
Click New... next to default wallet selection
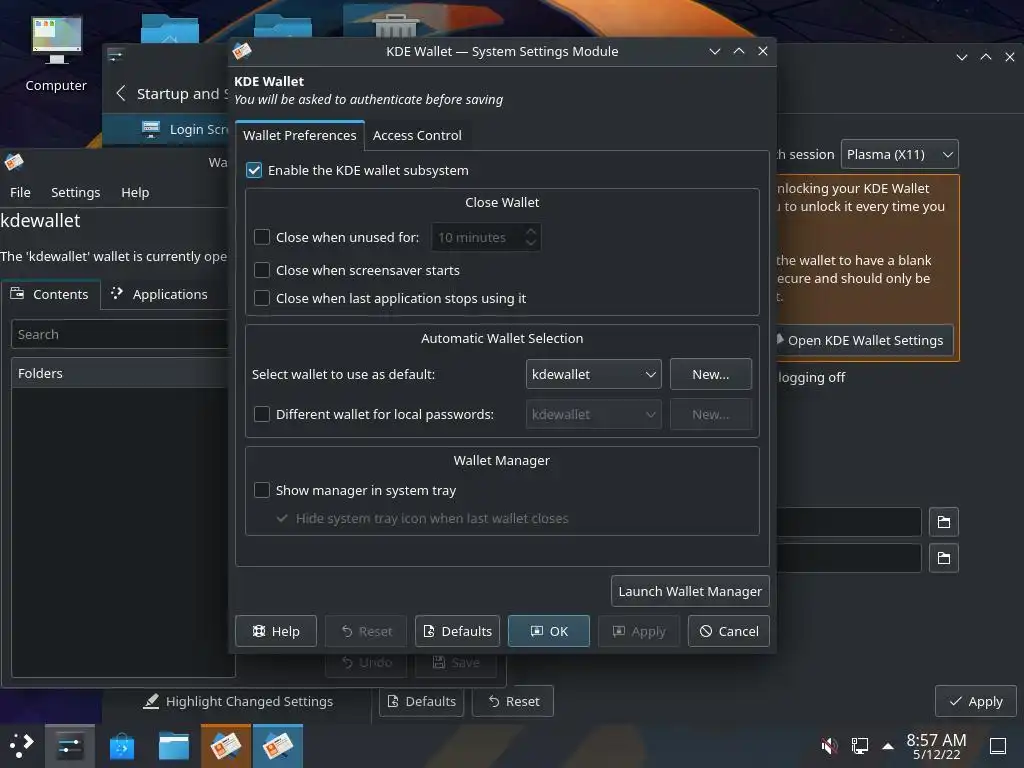tap(711, 374)
